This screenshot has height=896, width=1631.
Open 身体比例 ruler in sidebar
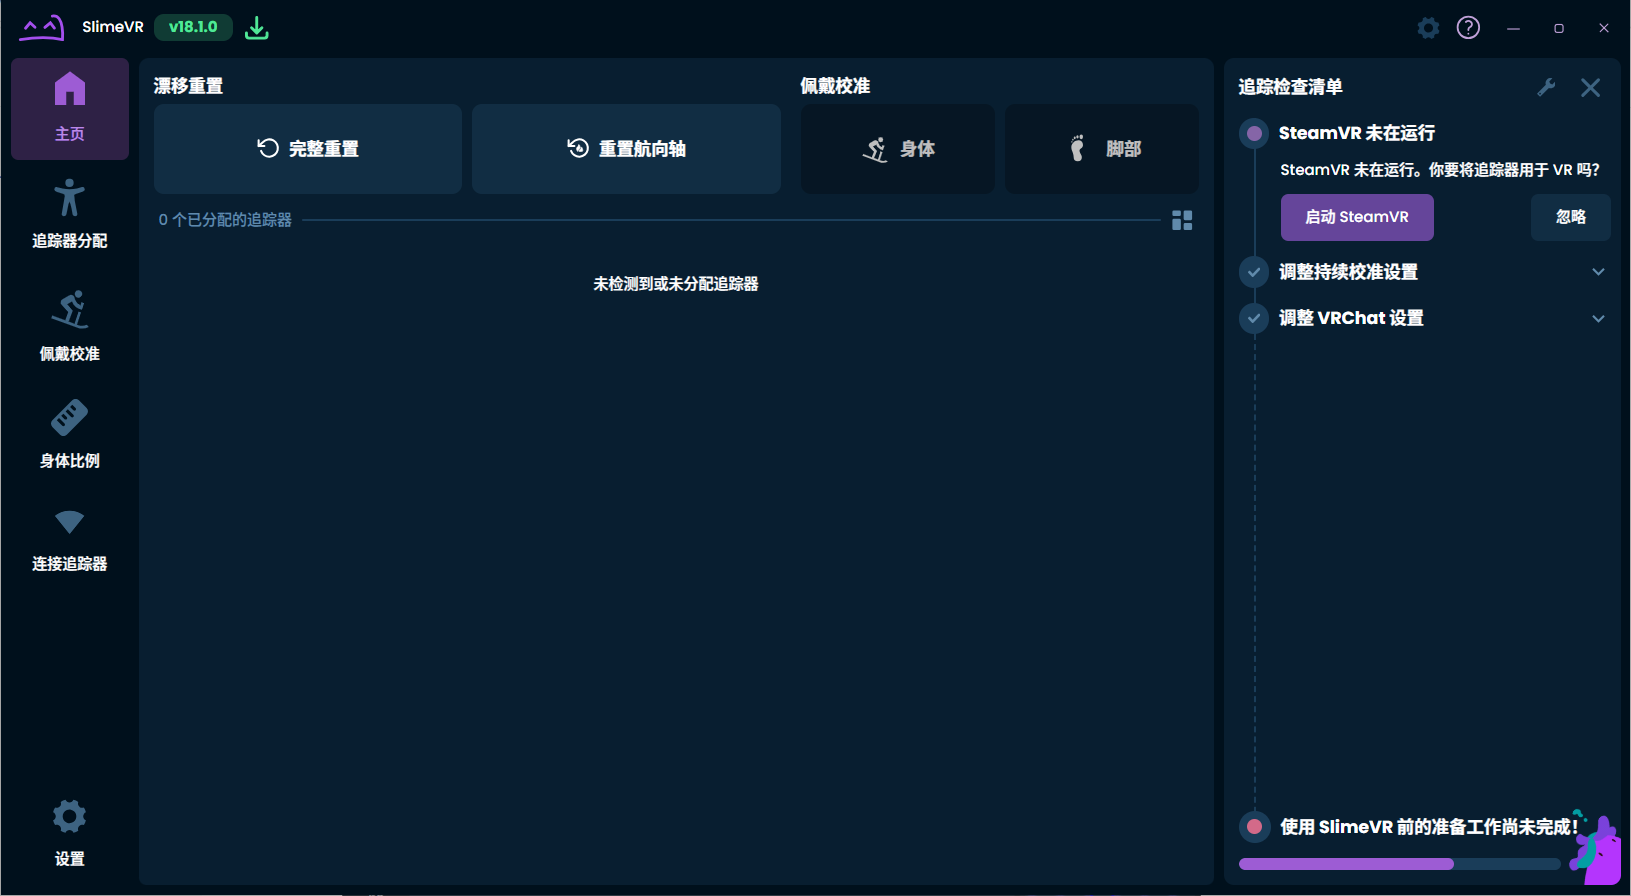pyautogui.click(x=70, y=433)
